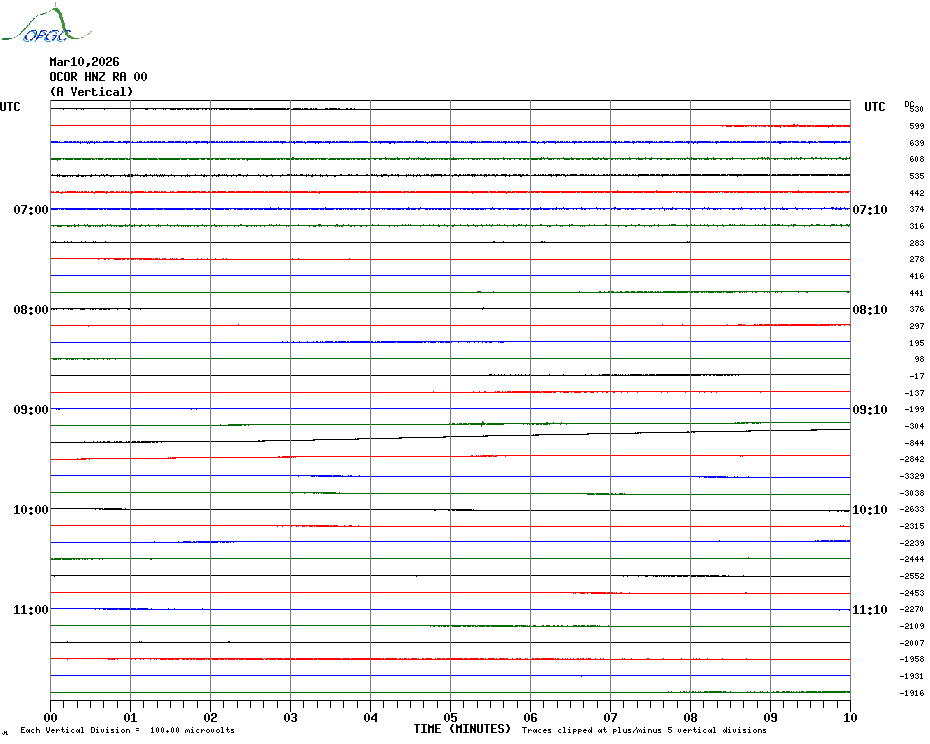Click the 00 minute tick on x-axis

click(x=51, y=717)
